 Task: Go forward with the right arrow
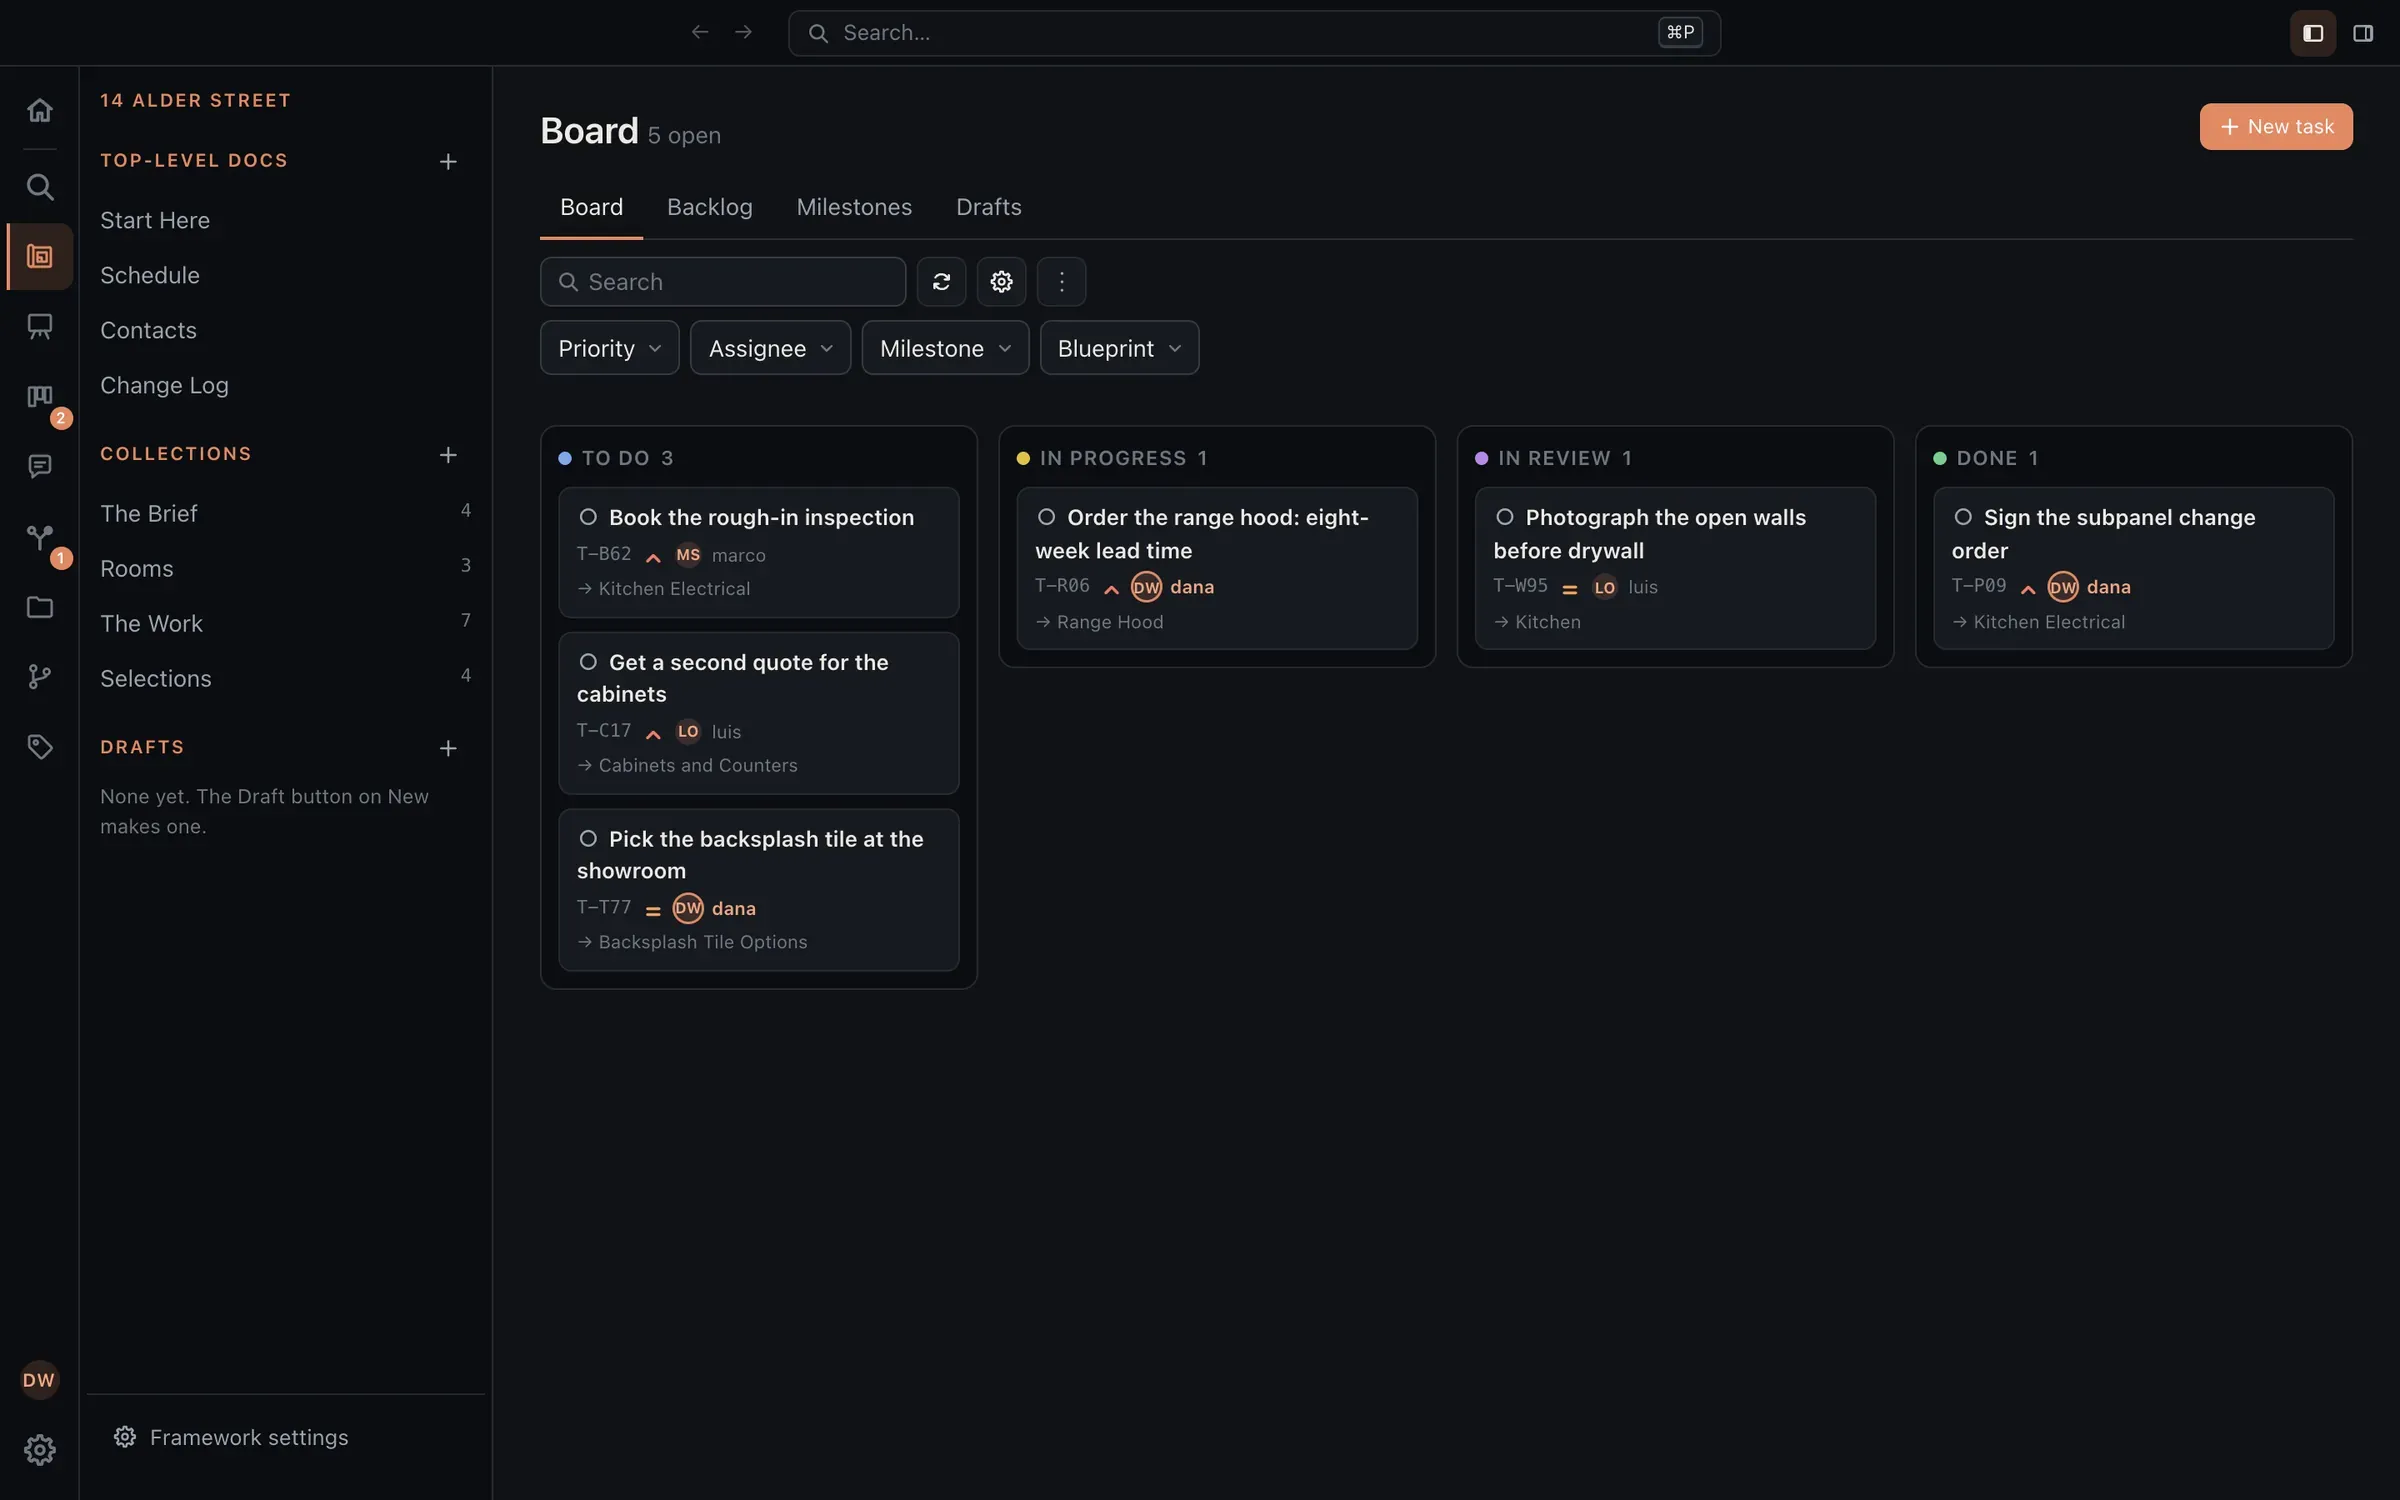[x=743, y=32]
